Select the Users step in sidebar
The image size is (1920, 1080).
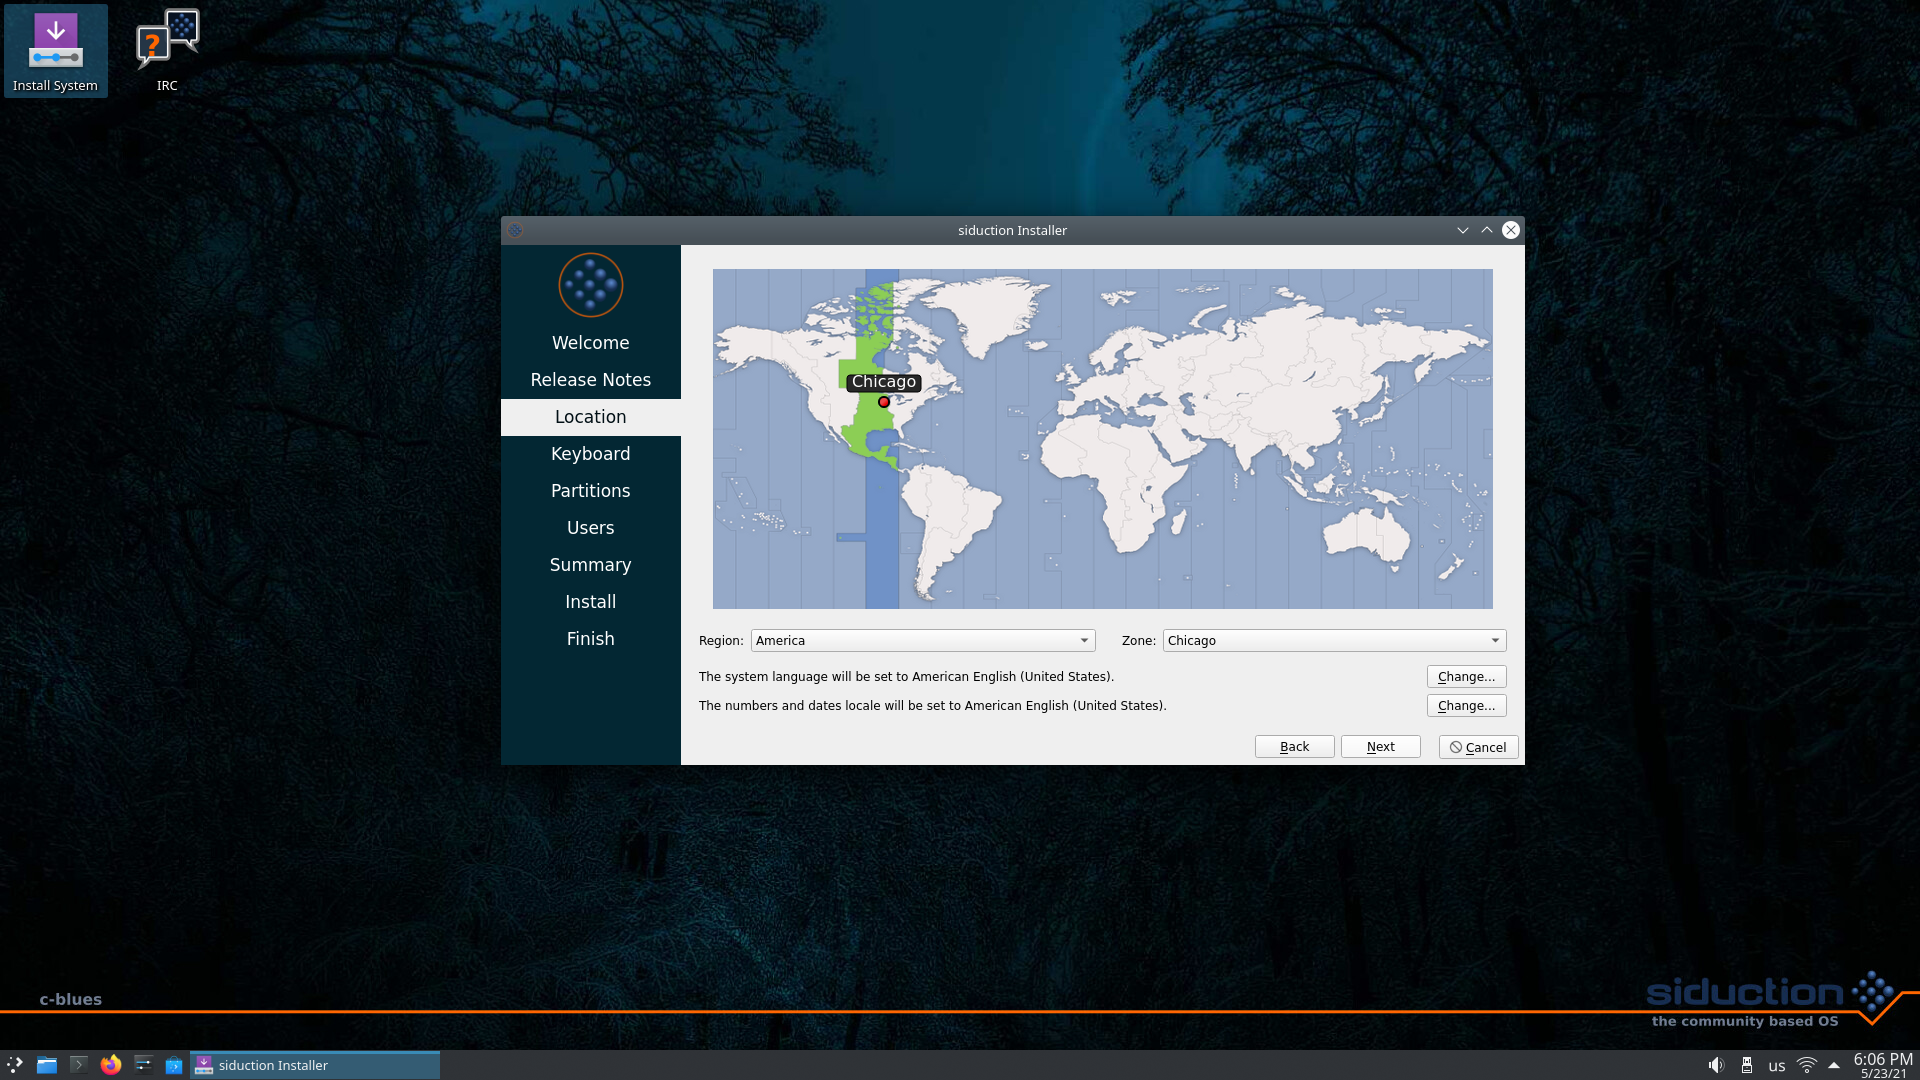(x=591, y=528)
